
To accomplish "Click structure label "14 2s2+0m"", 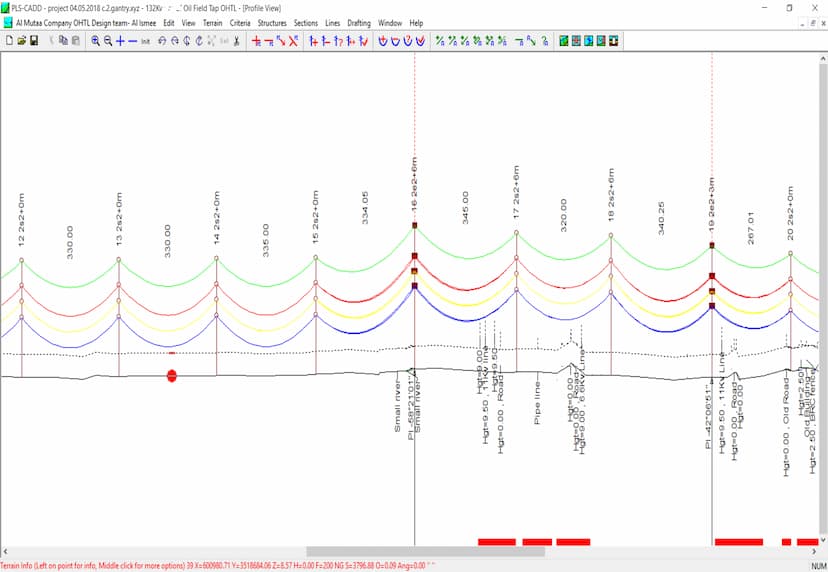I will coord(217,218).
